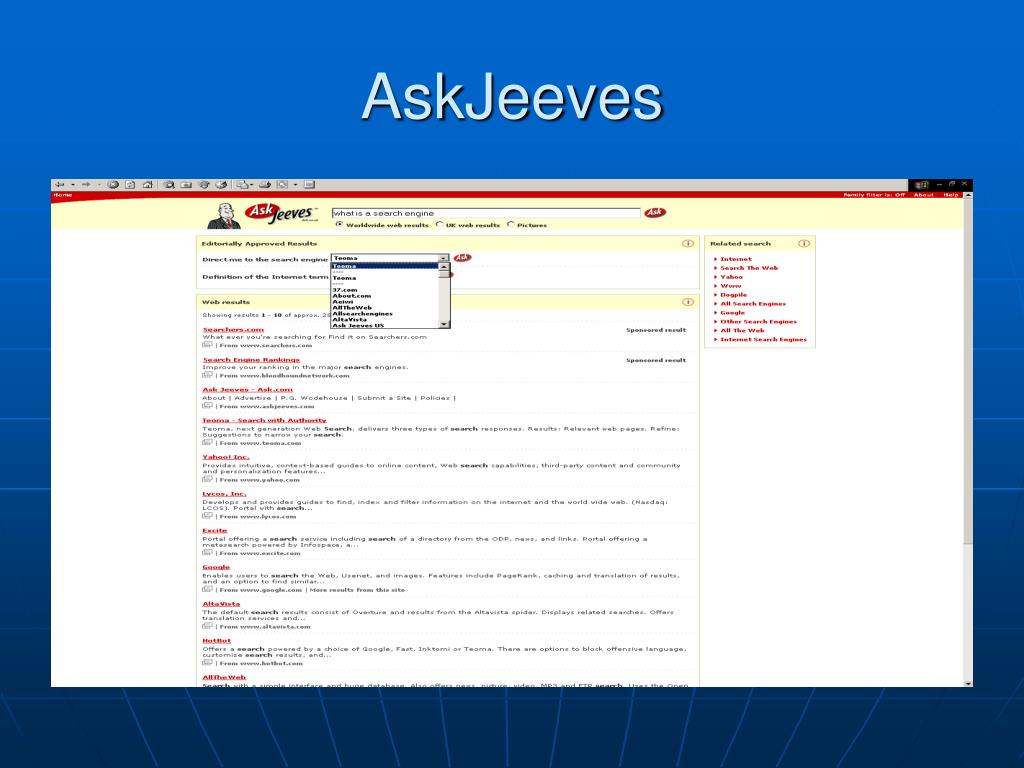Click the page vertical scrollbar thumb
Screen dimensions: 1024x768
968,371
